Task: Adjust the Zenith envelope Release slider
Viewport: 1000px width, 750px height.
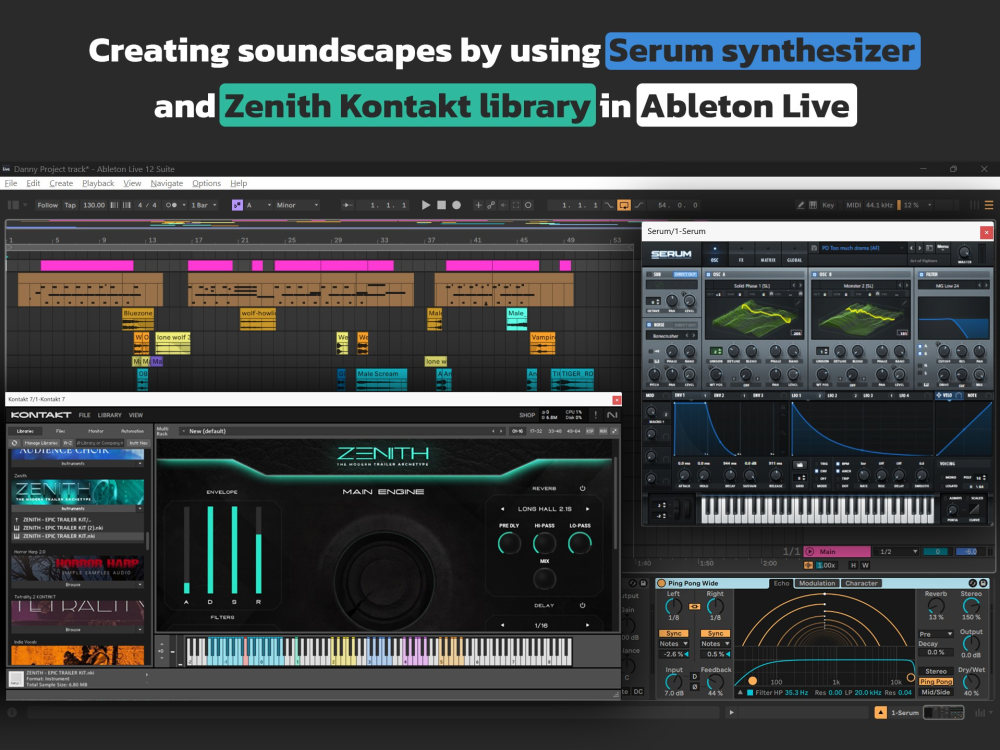Action: click(x=258, y=550)
